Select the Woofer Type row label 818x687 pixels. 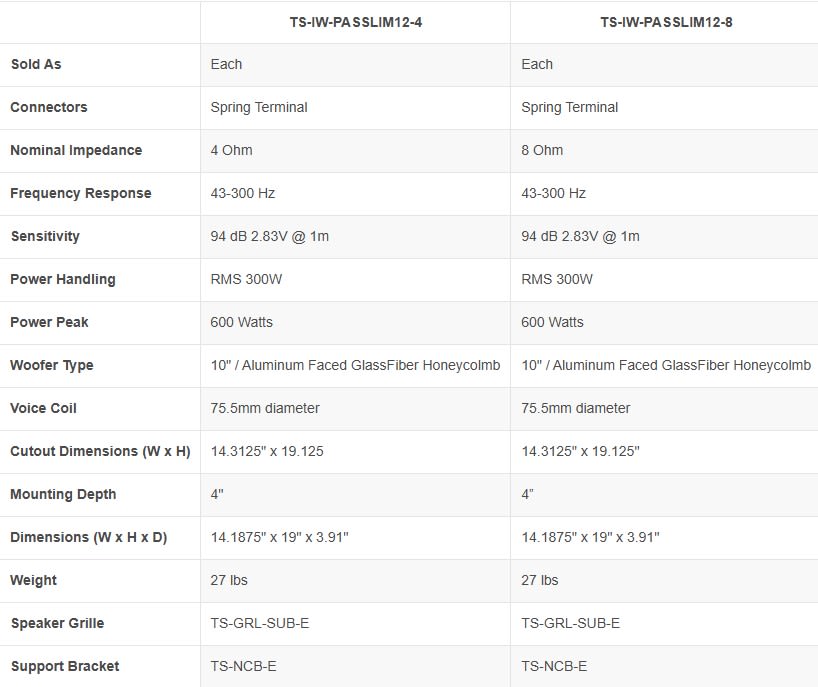click(x=52, y=365)
